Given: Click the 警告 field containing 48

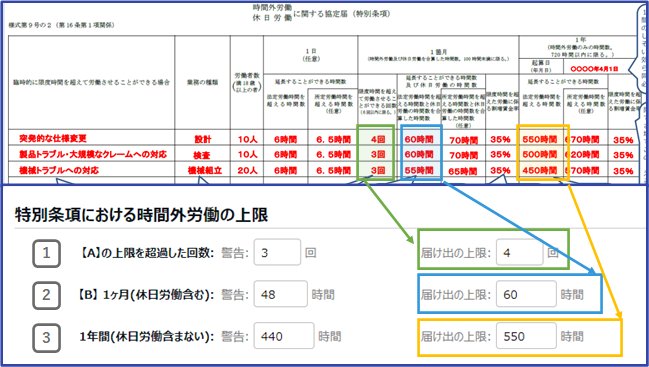Looking at the screenshot, I should click(280, 294).
